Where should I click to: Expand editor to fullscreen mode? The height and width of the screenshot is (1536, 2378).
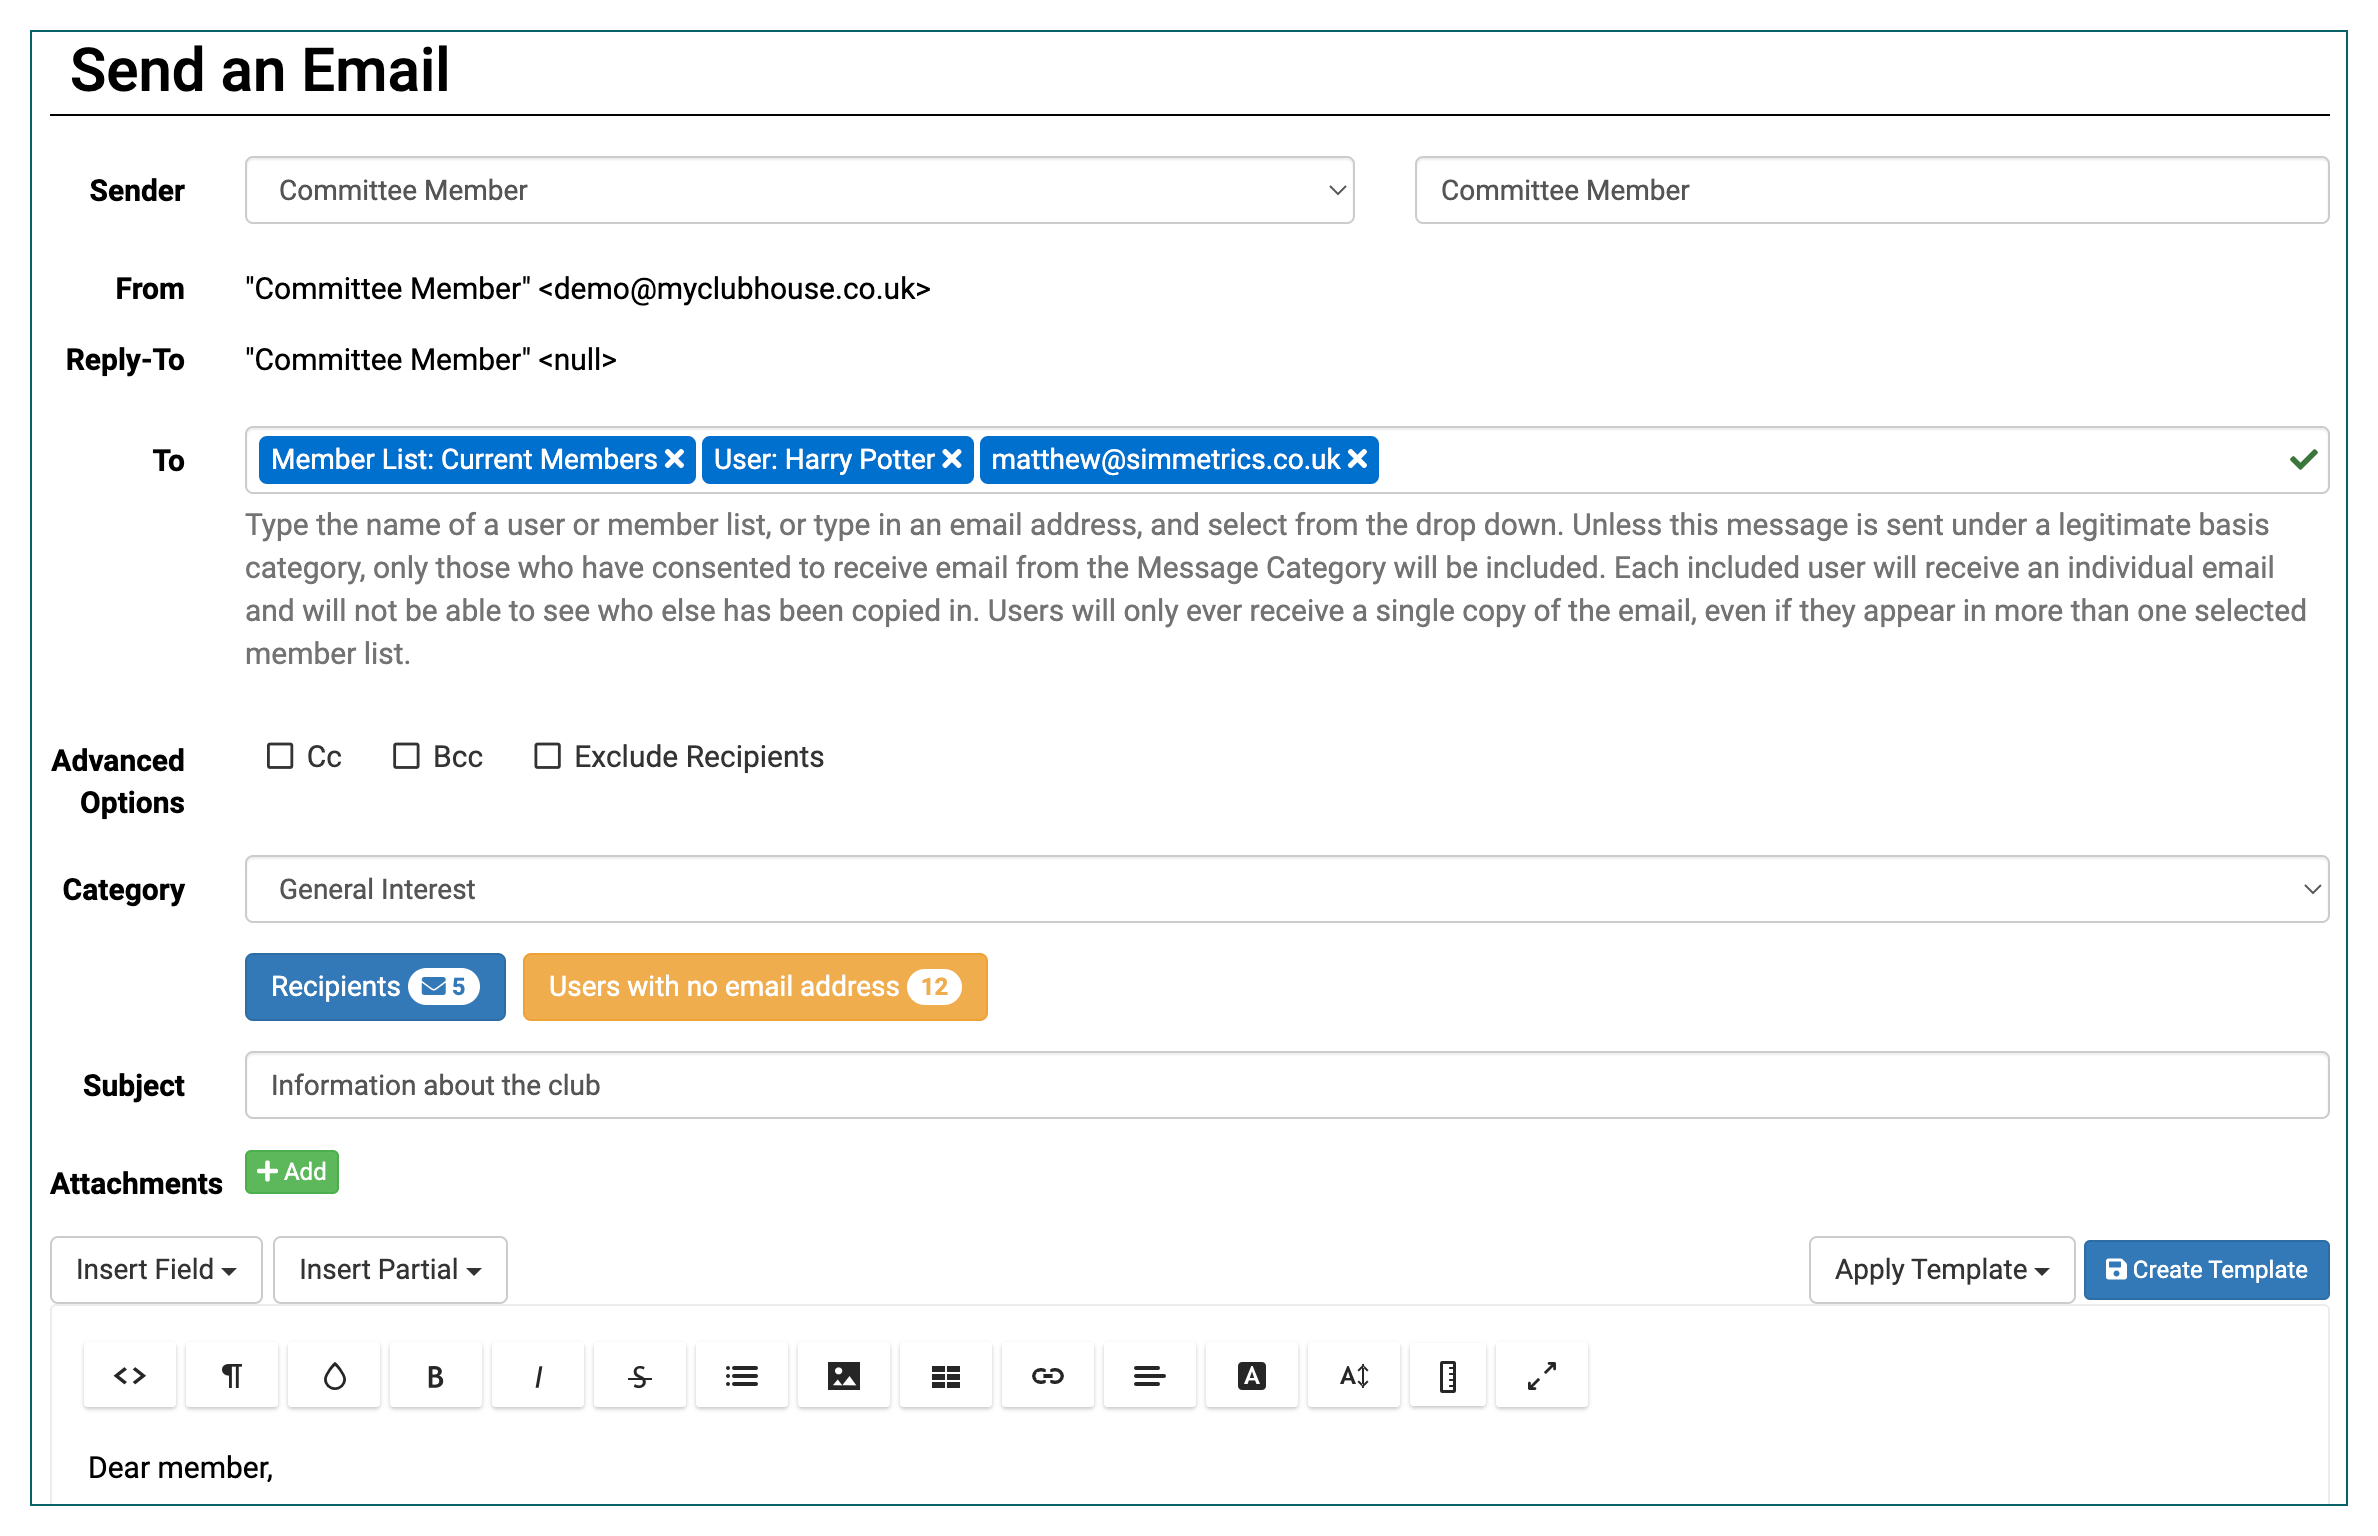[1541, 1376]
